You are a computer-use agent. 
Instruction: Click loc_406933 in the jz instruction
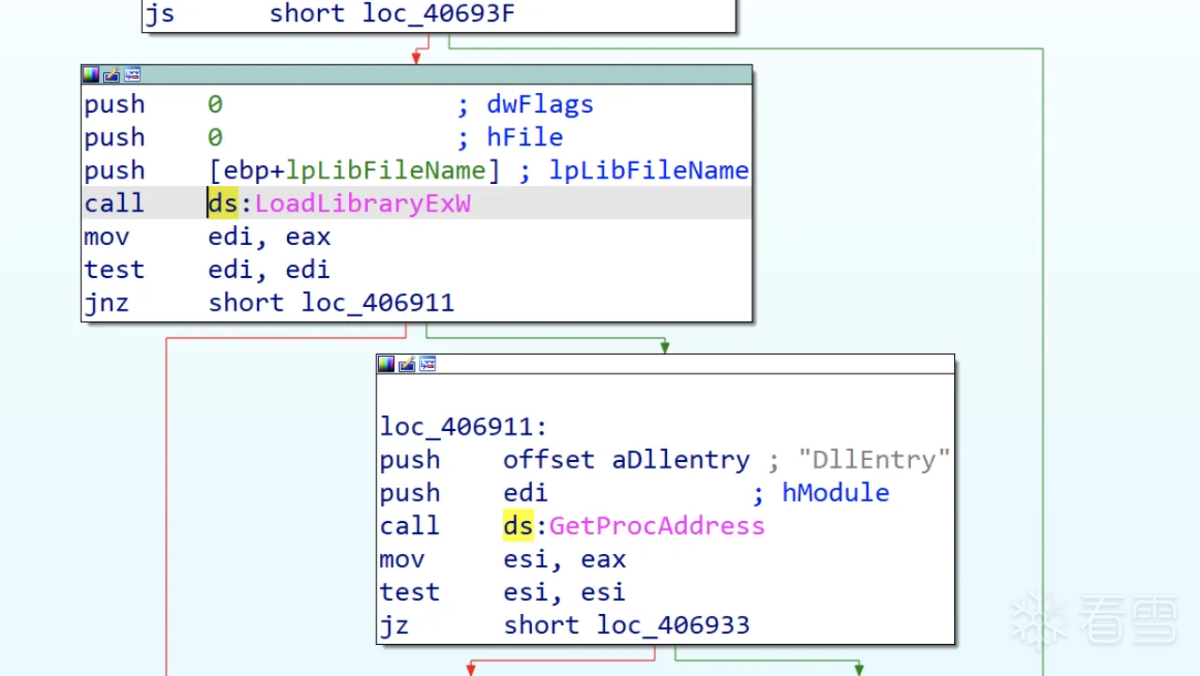[x=674, y=626]
